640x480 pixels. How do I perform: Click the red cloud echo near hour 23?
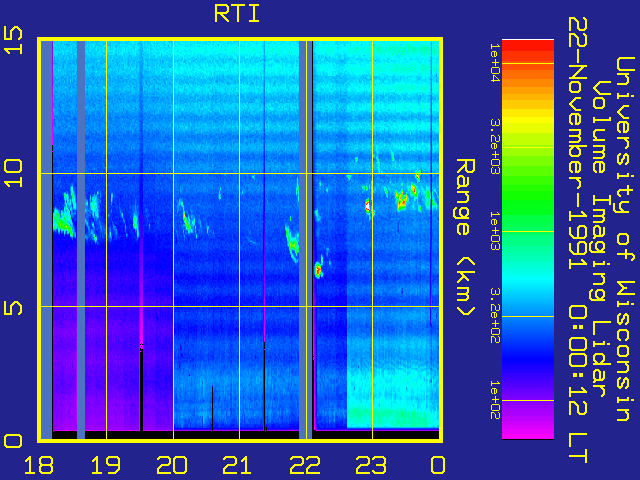click(x=369, y=206)
